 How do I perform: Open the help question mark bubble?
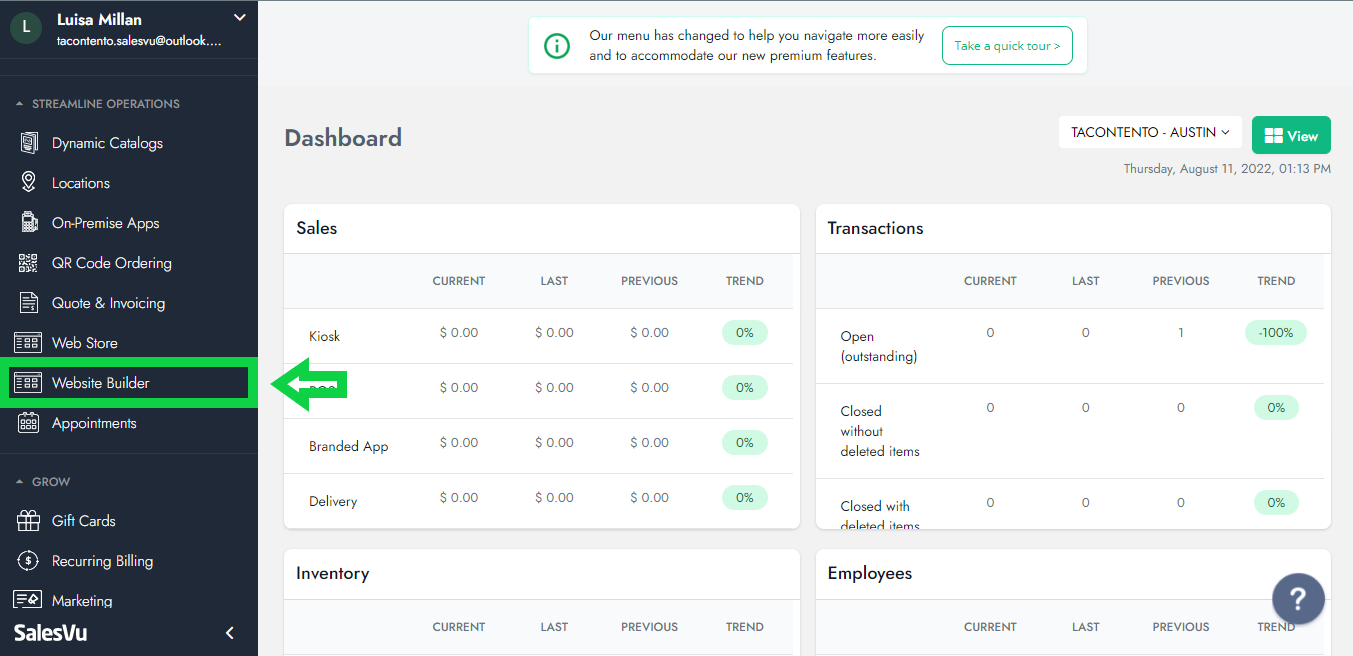coord(1298,599)
